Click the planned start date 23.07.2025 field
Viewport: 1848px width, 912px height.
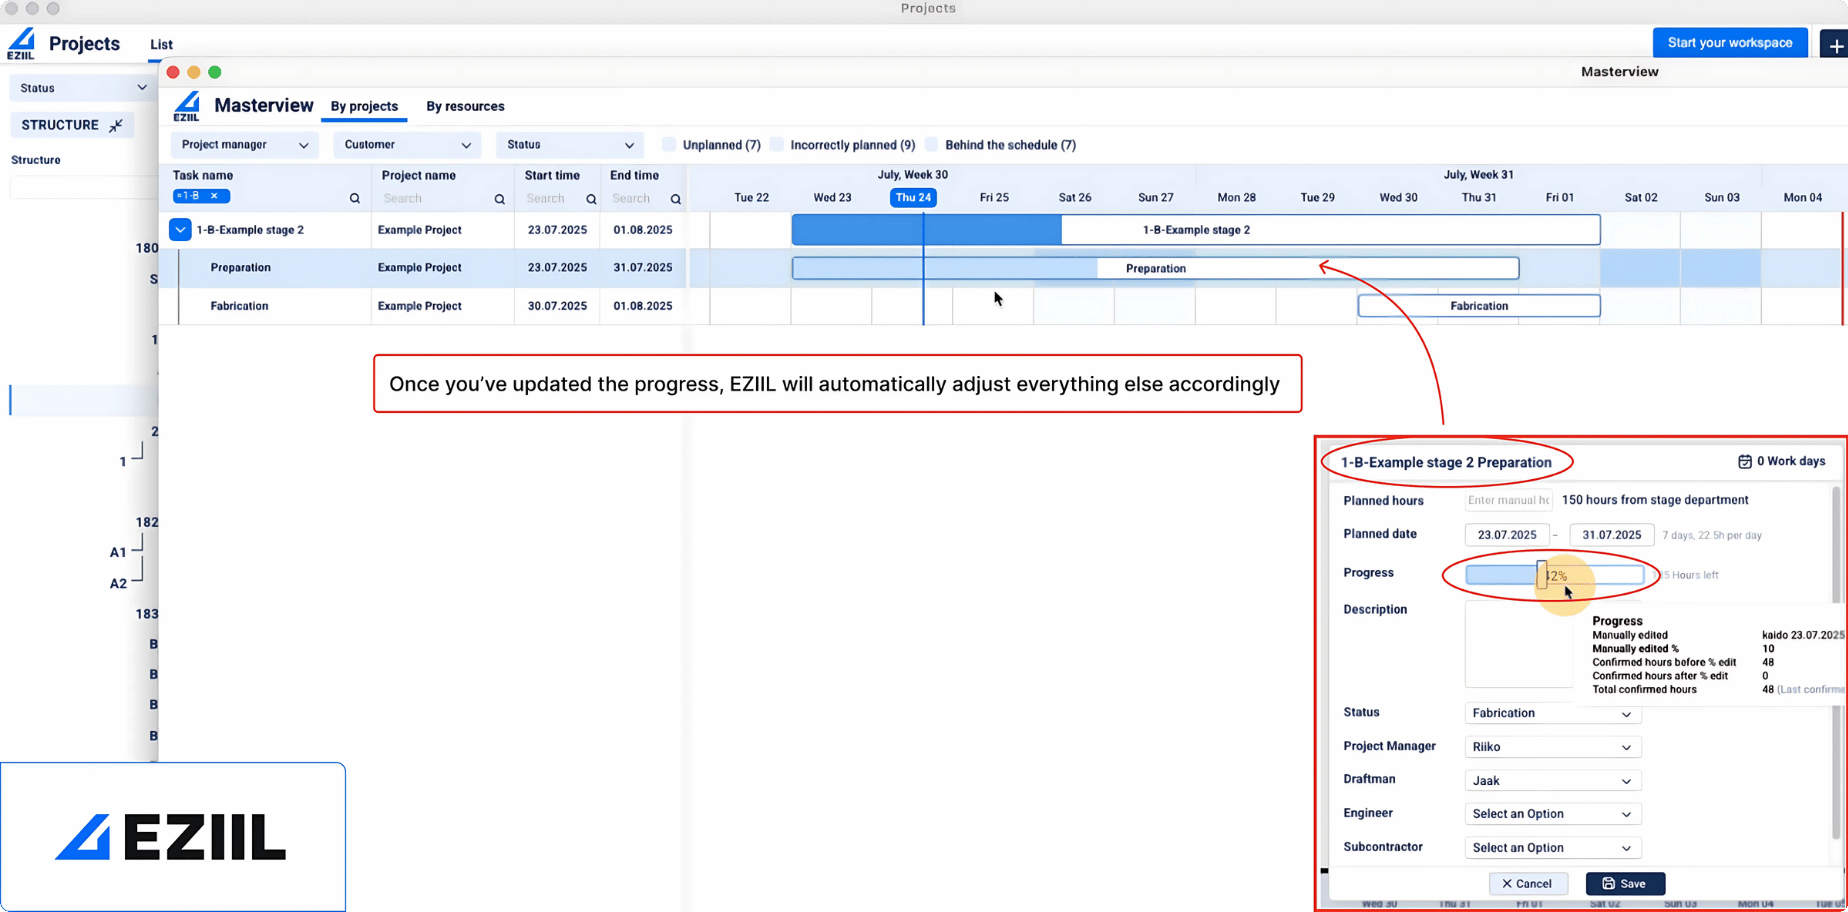(x=1507, y=535)
